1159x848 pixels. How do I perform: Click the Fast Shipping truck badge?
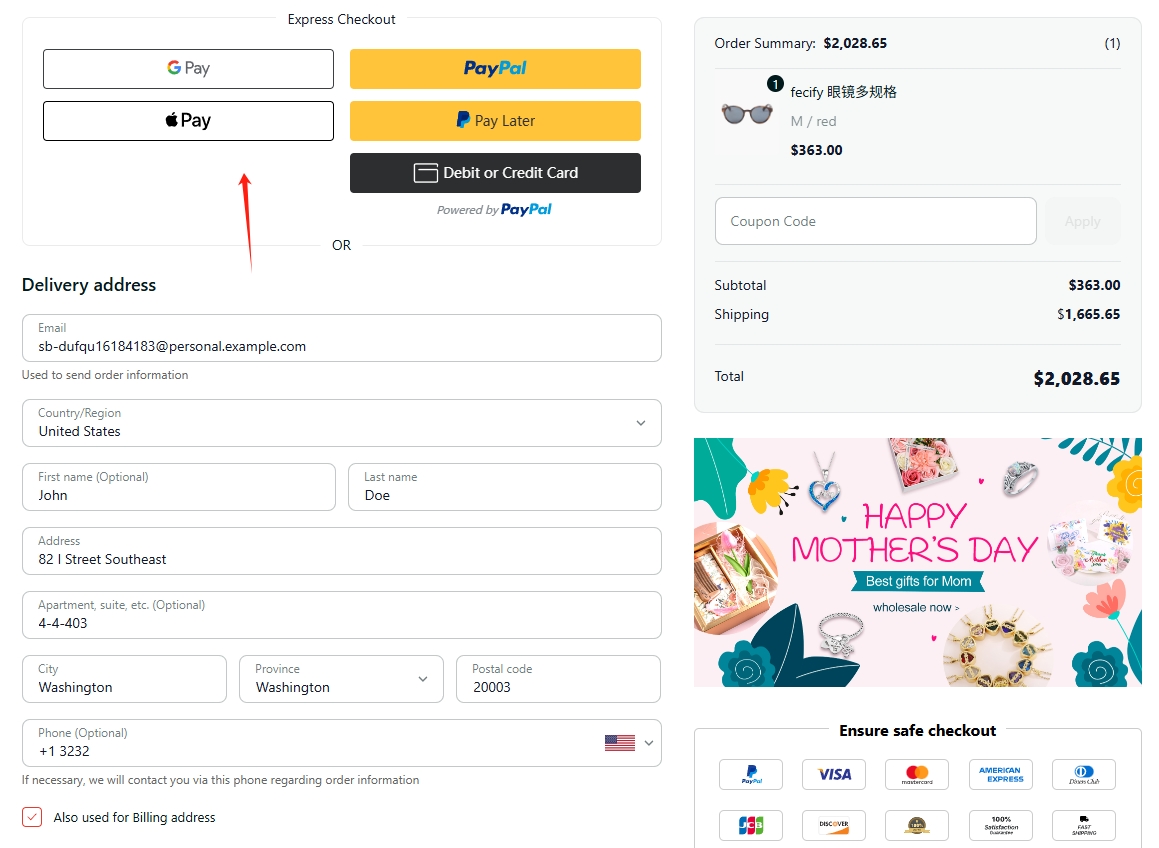pyautogui.click(x=1083, y=825)
